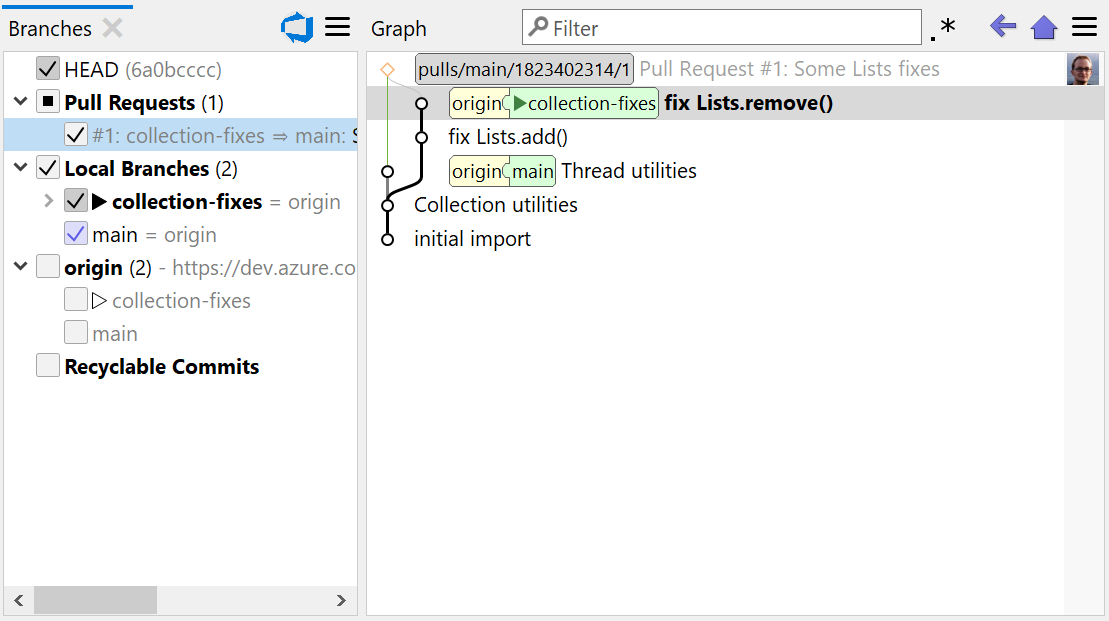1109x621 pixels.
Task: Close the Branches view with its X icon
Action: point(110,28)
